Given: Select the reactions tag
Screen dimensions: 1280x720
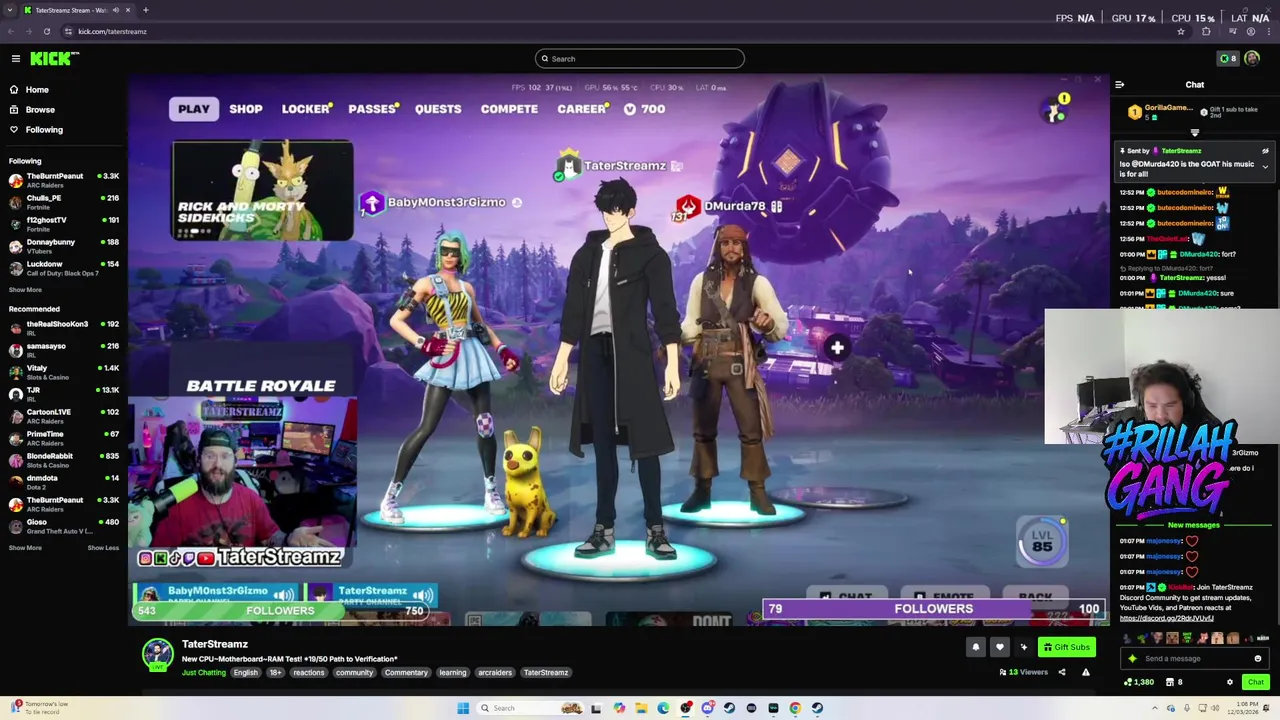Looking at the screenshot, I should [x=308, y=673].
